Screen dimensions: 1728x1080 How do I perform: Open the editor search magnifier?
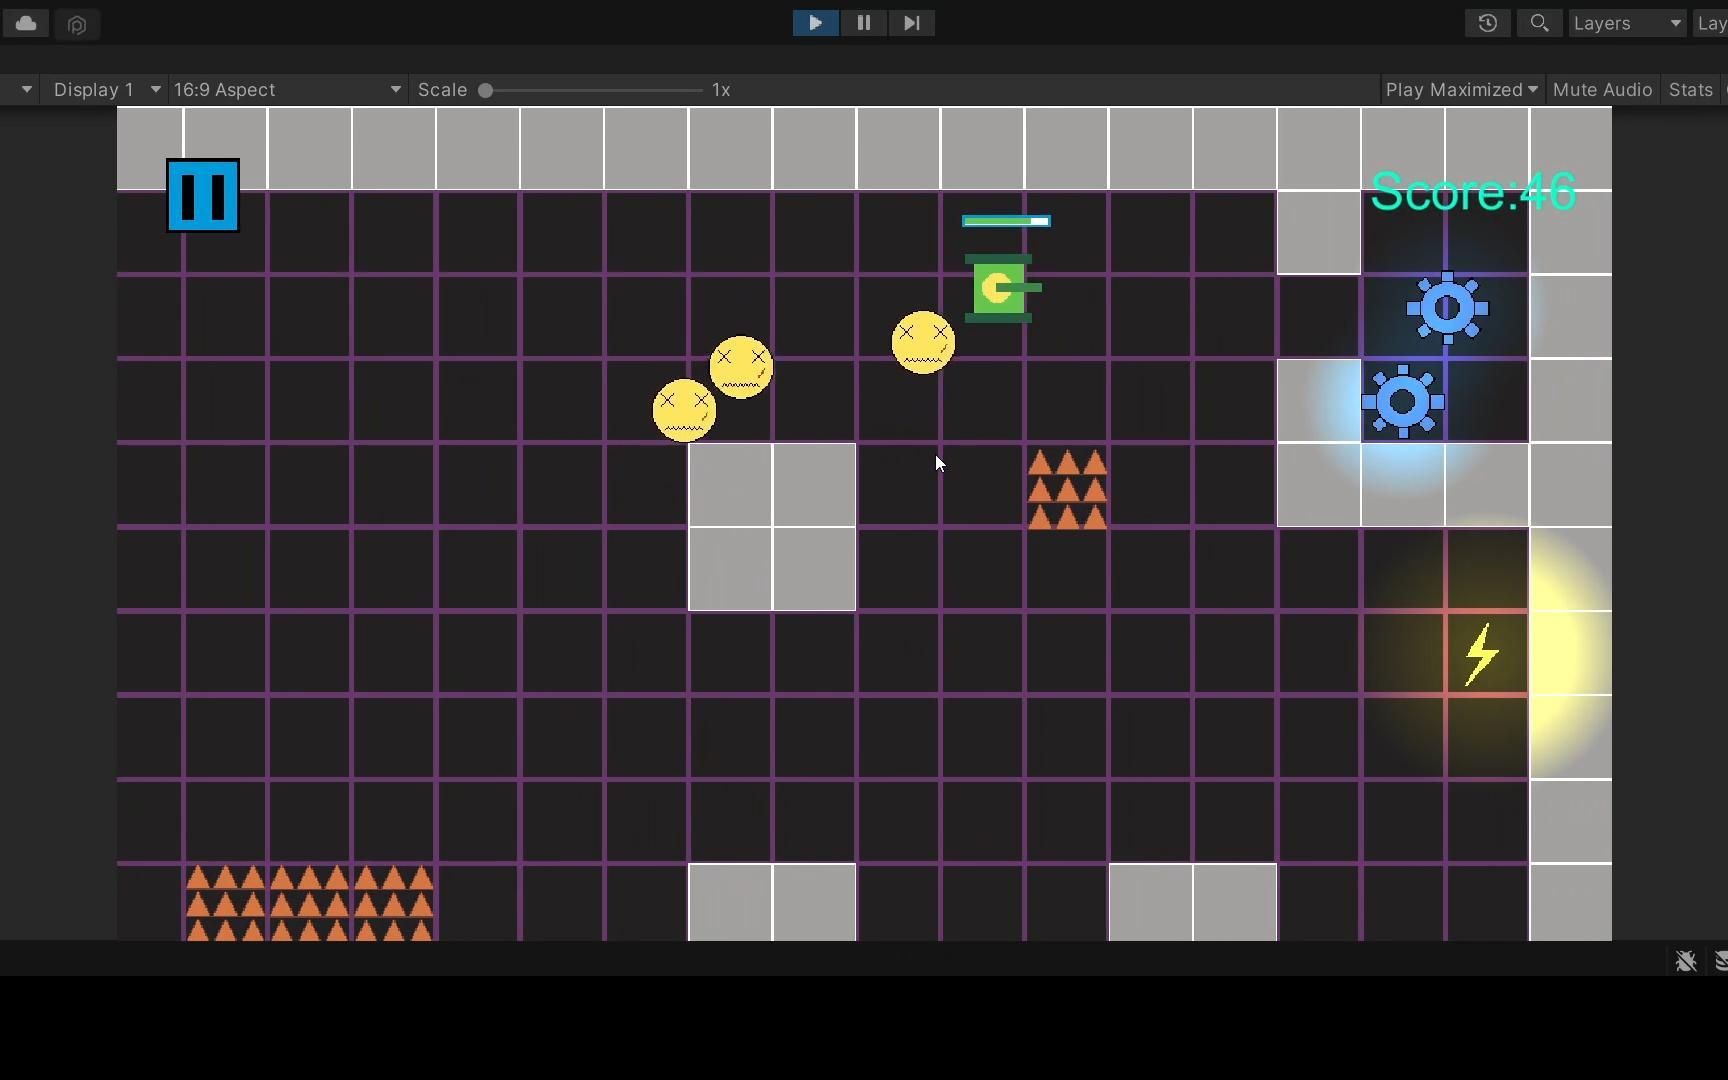coord(1539,23)
